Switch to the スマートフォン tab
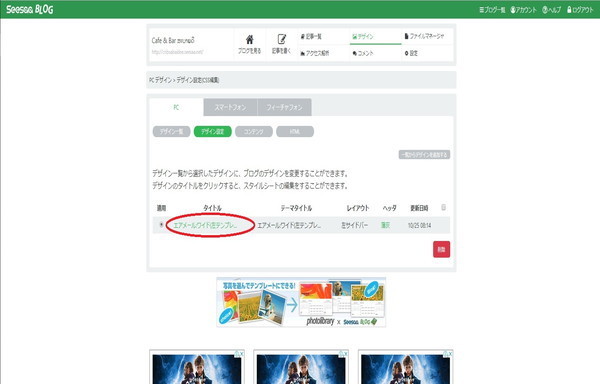 pyautogui.click(x=230, y=107)
